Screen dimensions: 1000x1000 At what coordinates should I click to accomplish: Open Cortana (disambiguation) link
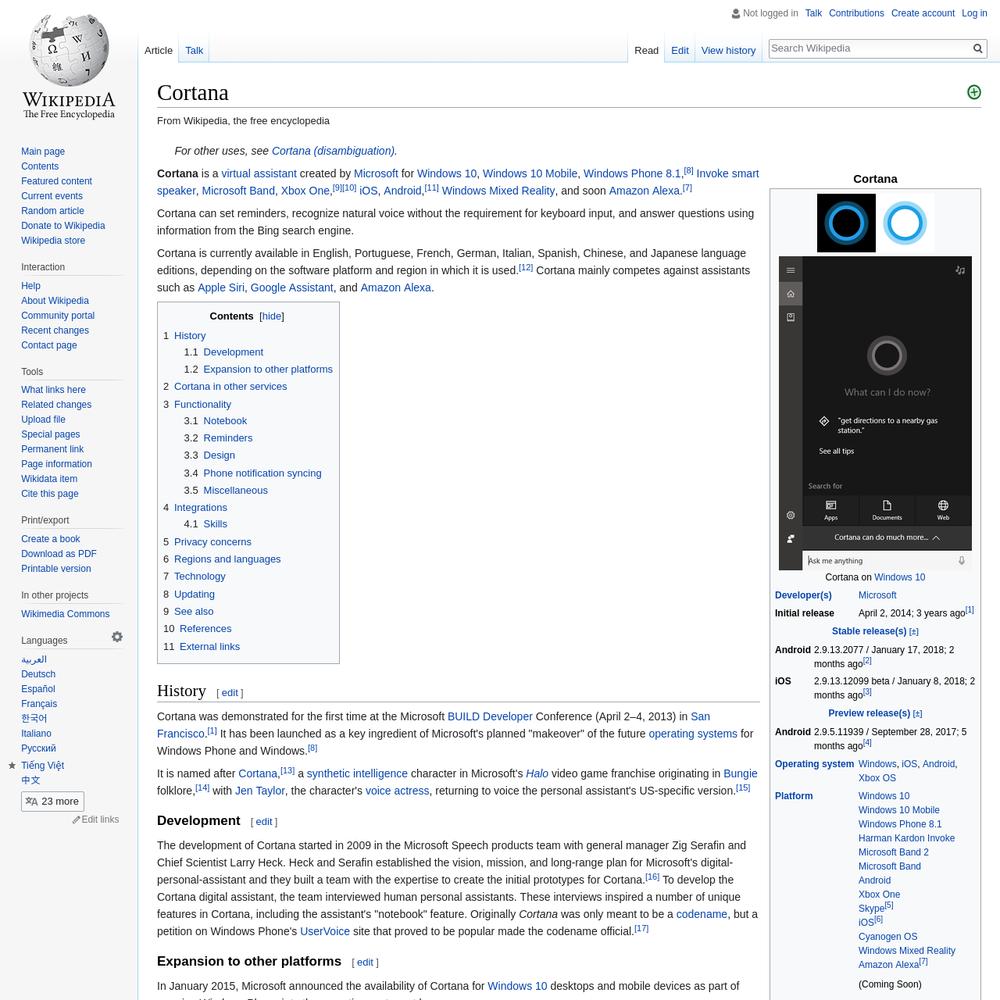[x=334, y=151]
